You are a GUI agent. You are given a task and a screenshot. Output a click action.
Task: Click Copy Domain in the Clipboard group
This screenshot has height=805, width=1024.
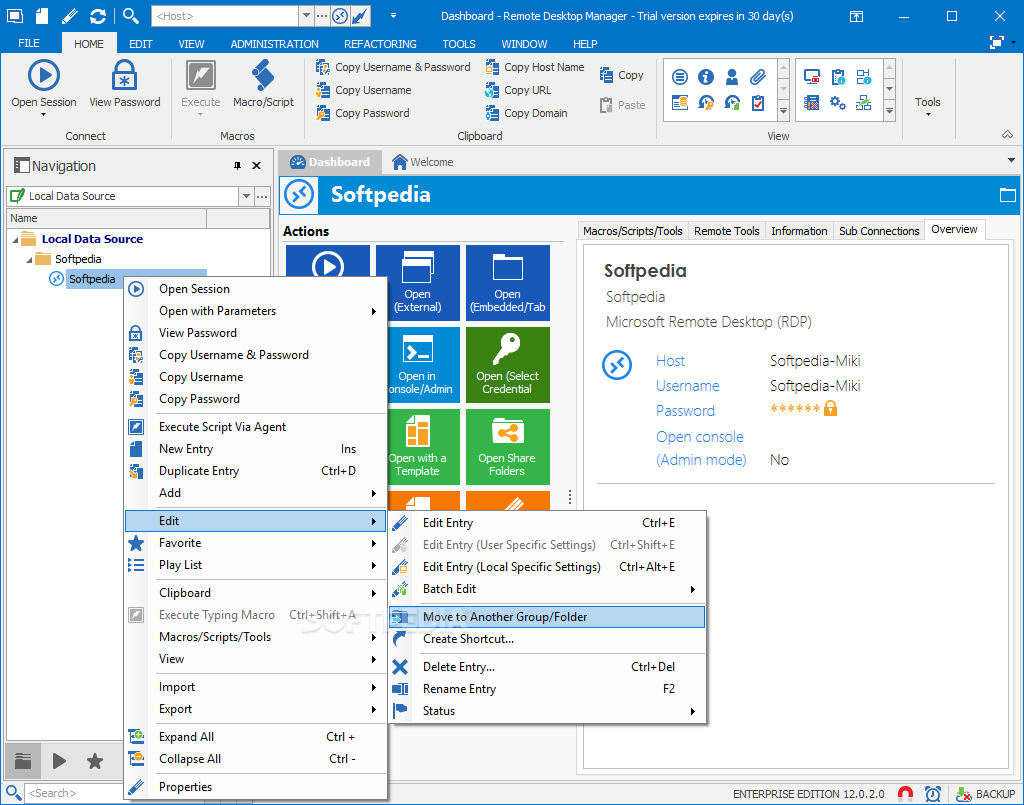pyautogui.click(x=526, y=113)
